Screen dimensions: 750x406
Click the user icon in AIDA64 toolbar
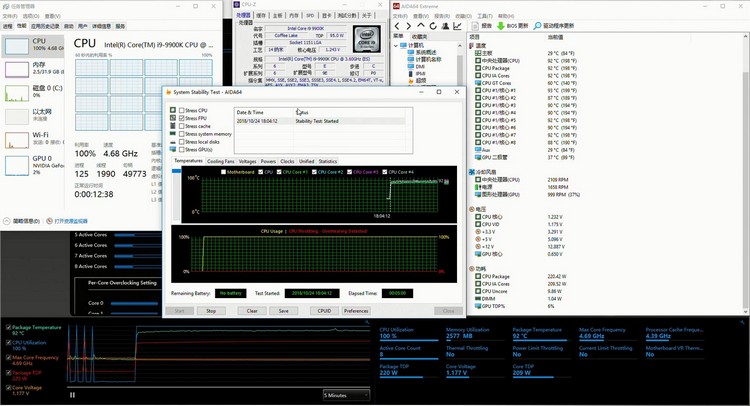pyautogui.click(x=445, y=26)
